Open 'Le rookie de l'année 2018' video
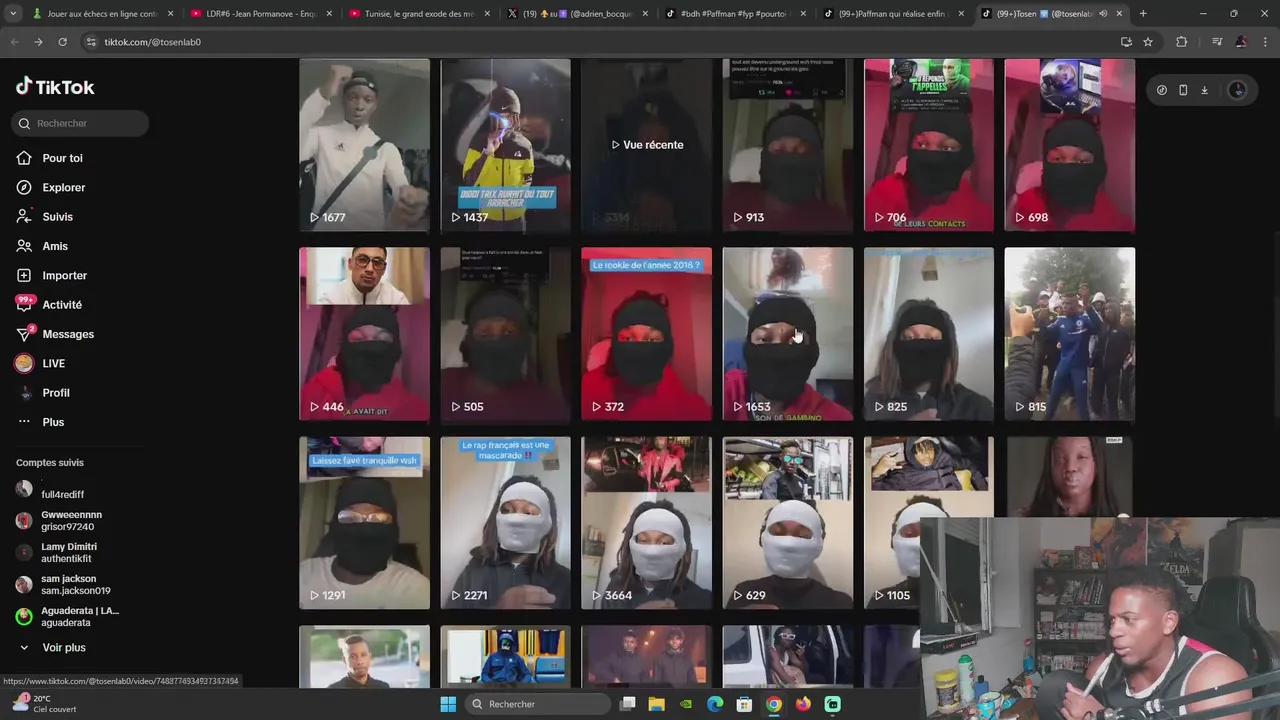Viewport: 1280px width, 720px height. 646,334
